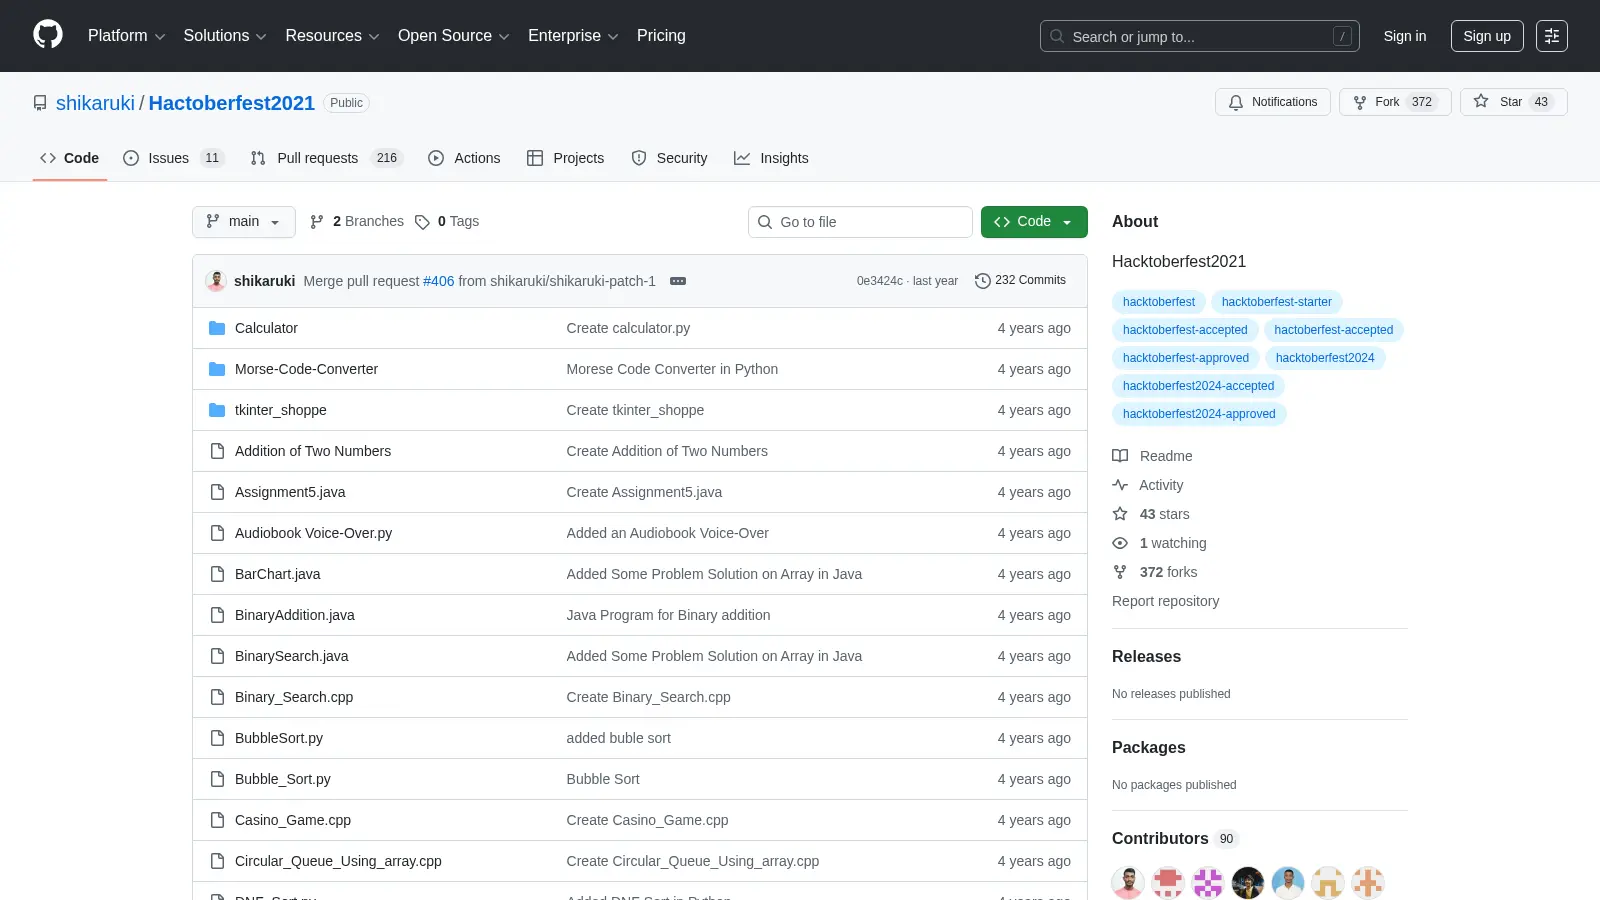This screenshot has width=1600, height=900.
Task: Open Circular_Queue_Using_array.cpp file
Action: (x=338, y=861)
